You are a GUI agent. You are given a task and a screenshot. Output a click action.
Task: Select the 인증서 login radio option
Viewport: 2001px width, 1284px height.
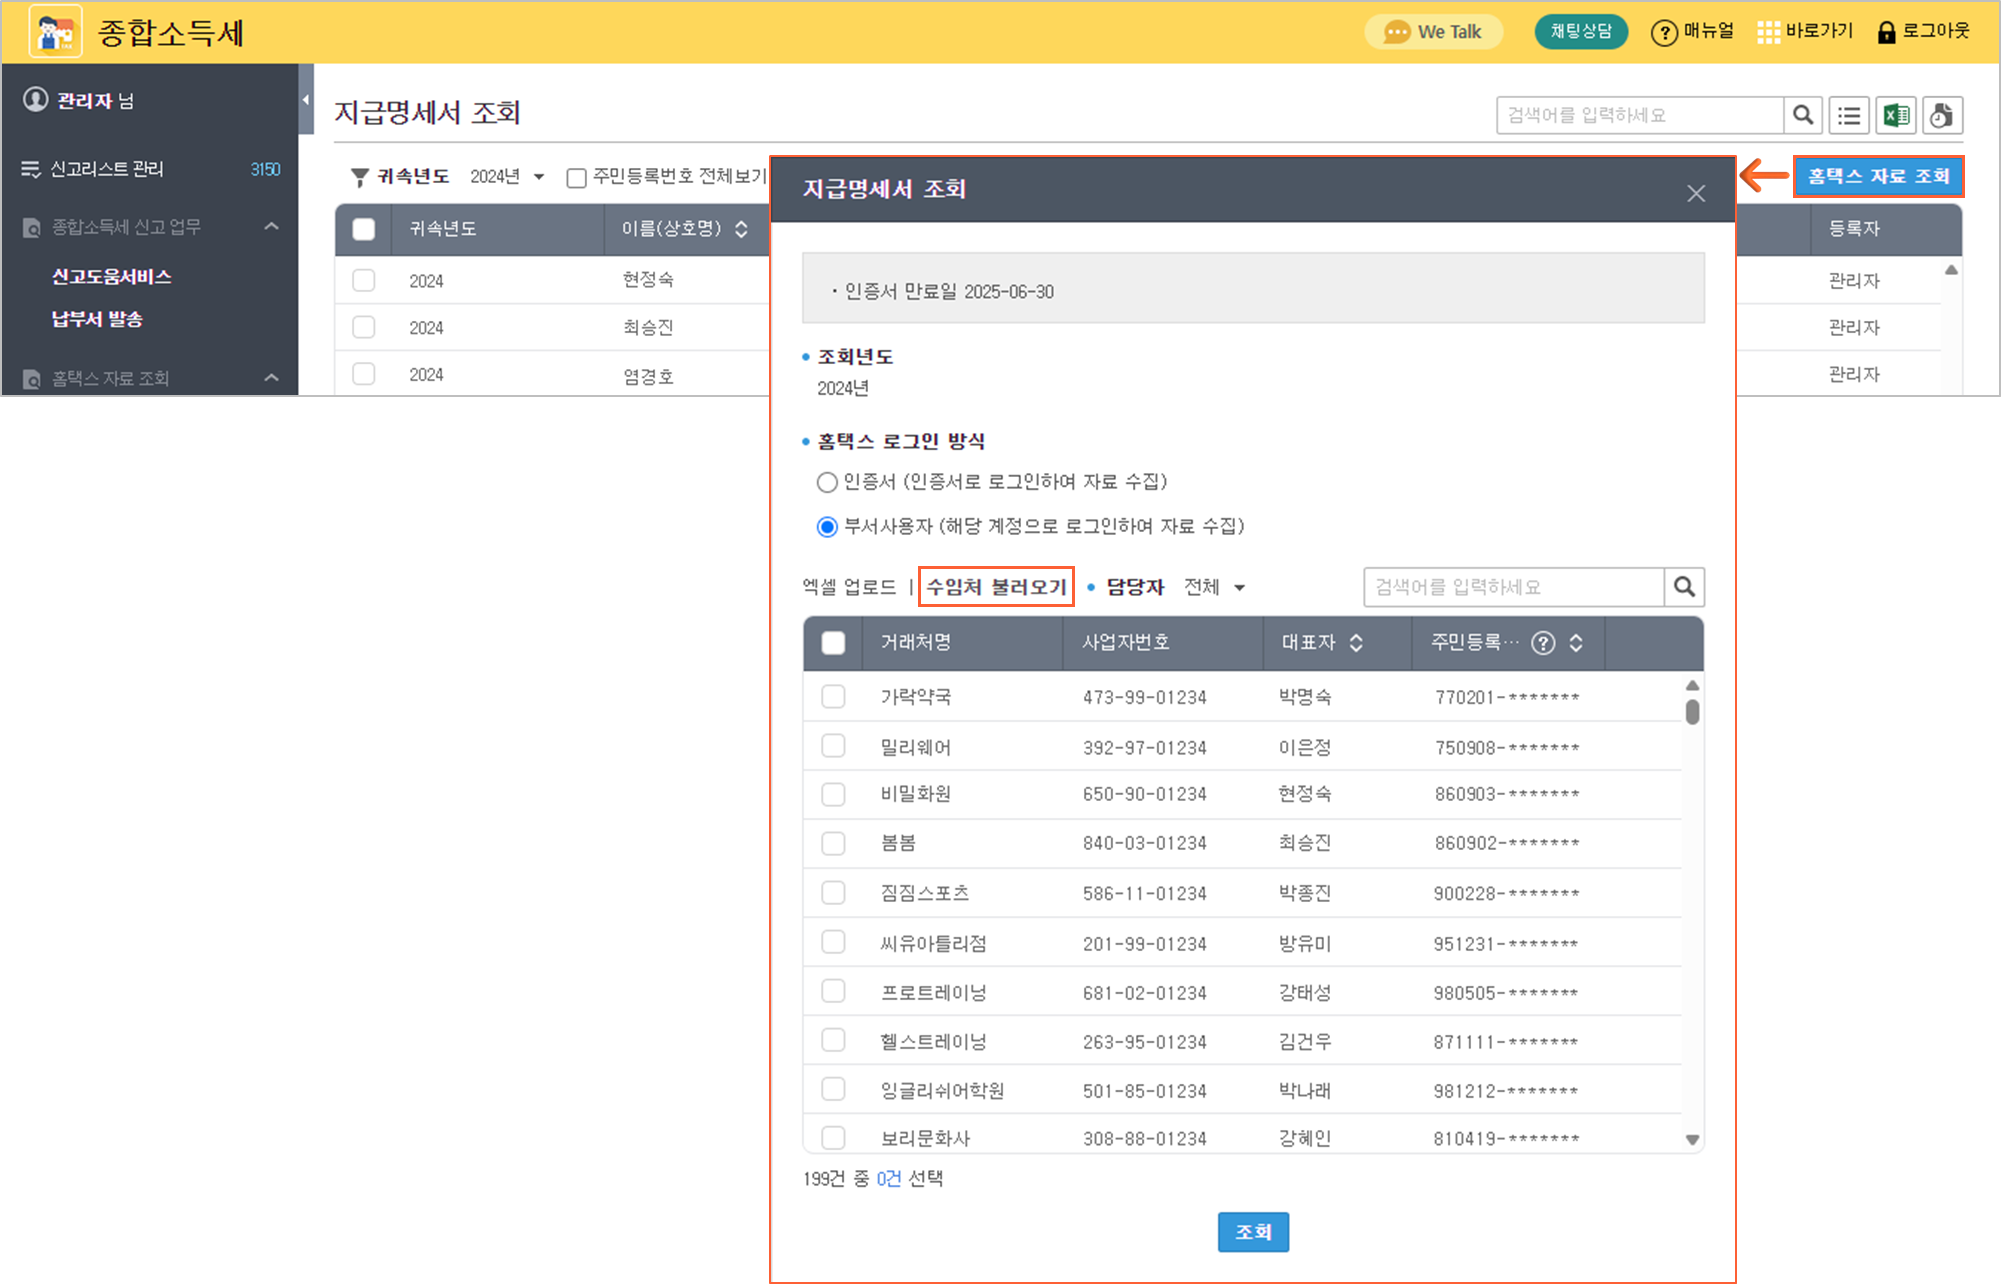pyautogui.click(x=827, y=483)
